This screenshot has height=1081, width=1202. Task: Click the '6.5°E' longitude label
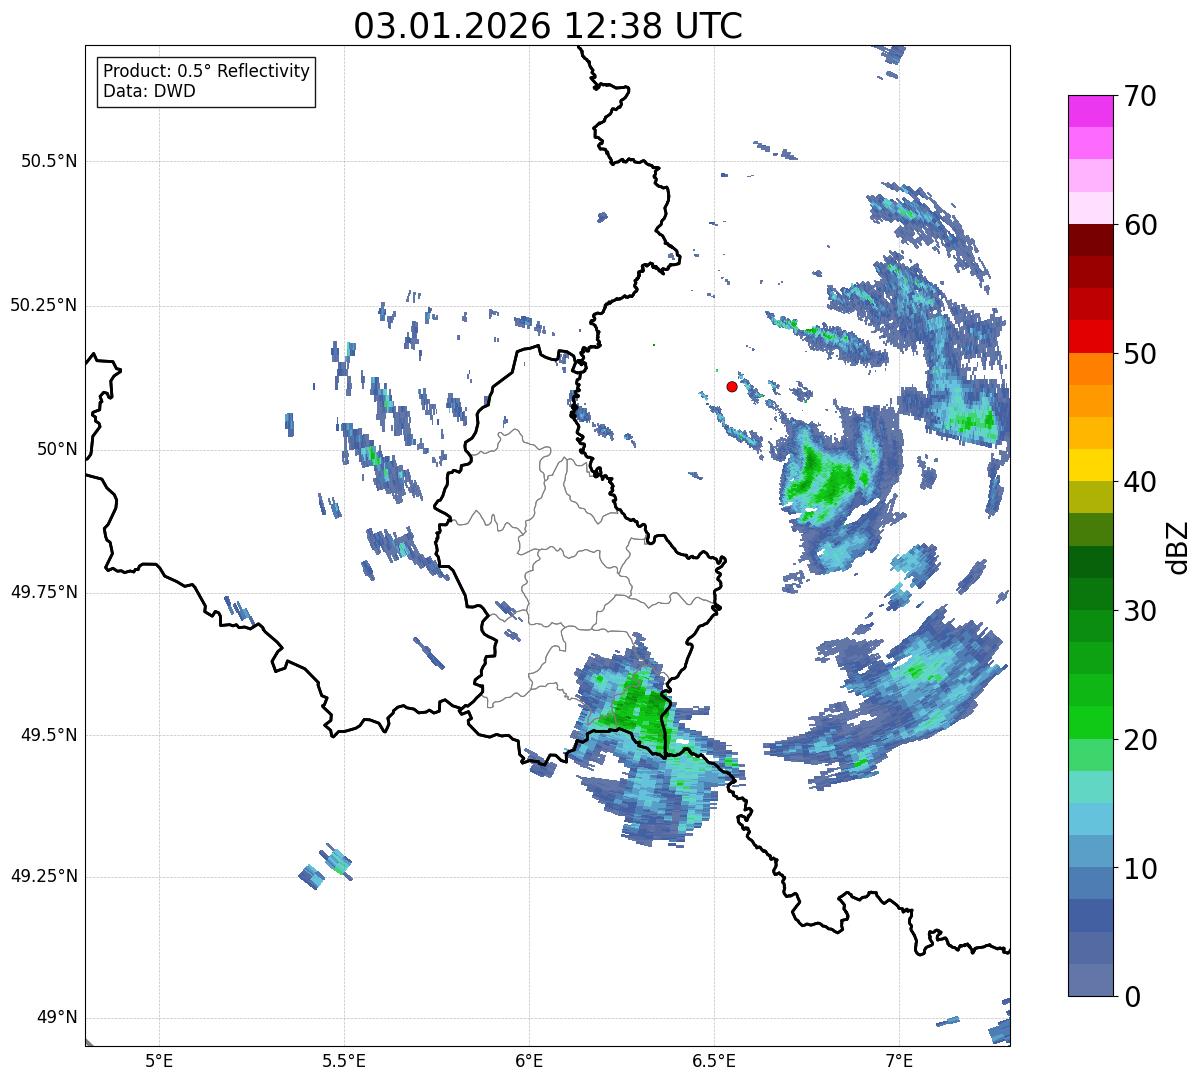(714, 1060)
